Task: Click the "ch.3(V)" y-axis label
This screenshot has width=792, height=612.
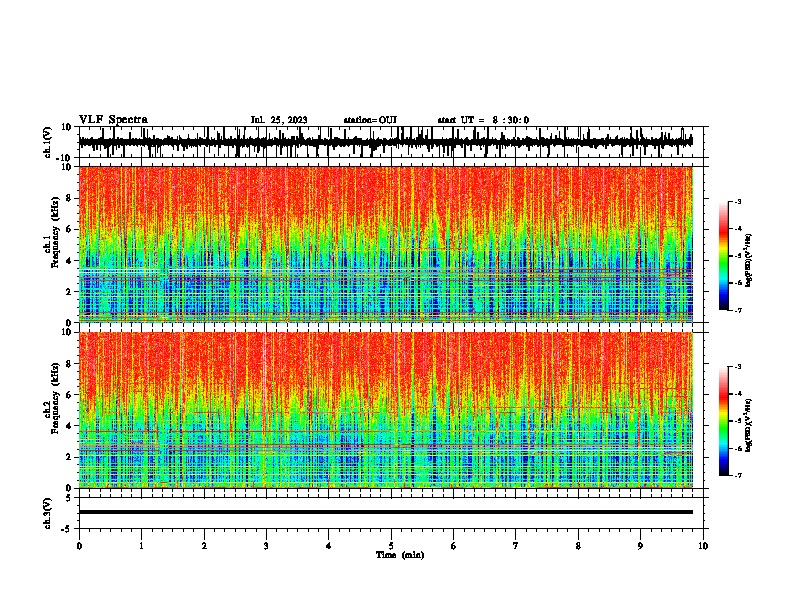Action: pyautogui.click(x=48, y=513)
